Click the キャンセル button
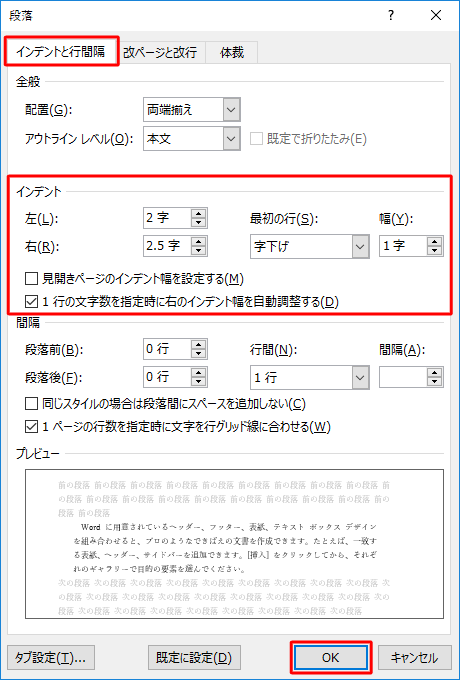Screen dimensions: 460x680 coord(415,657)
